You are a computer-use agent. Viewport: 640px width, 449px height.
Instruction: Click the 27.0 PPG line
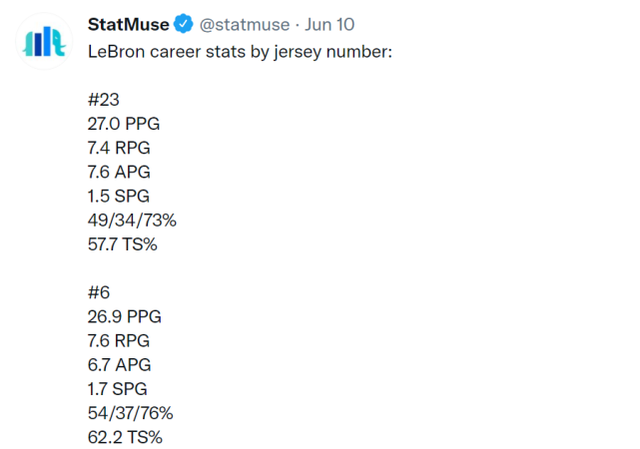point(124,123)
